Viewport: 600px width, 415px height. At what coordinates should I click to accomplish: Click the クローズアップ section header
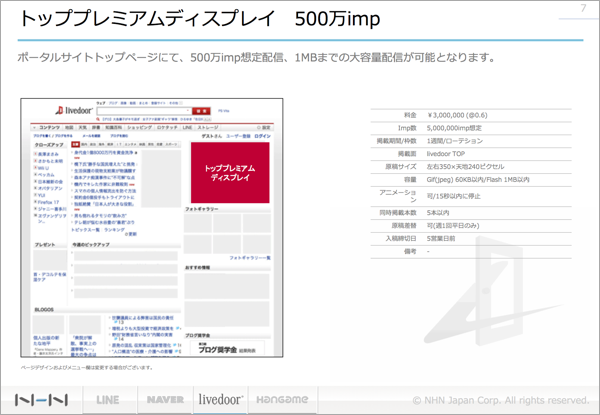[49, 145]
